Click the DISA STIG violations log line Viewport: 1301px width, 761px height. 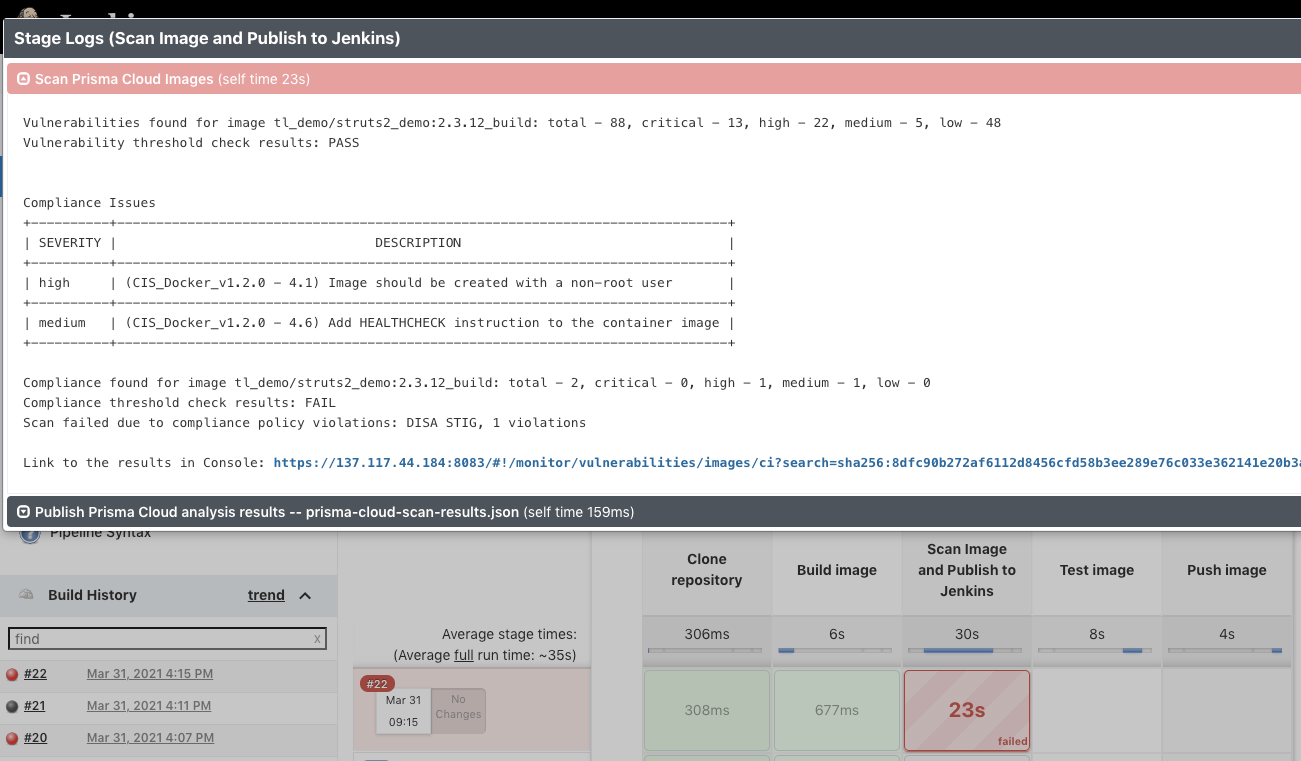304,423
